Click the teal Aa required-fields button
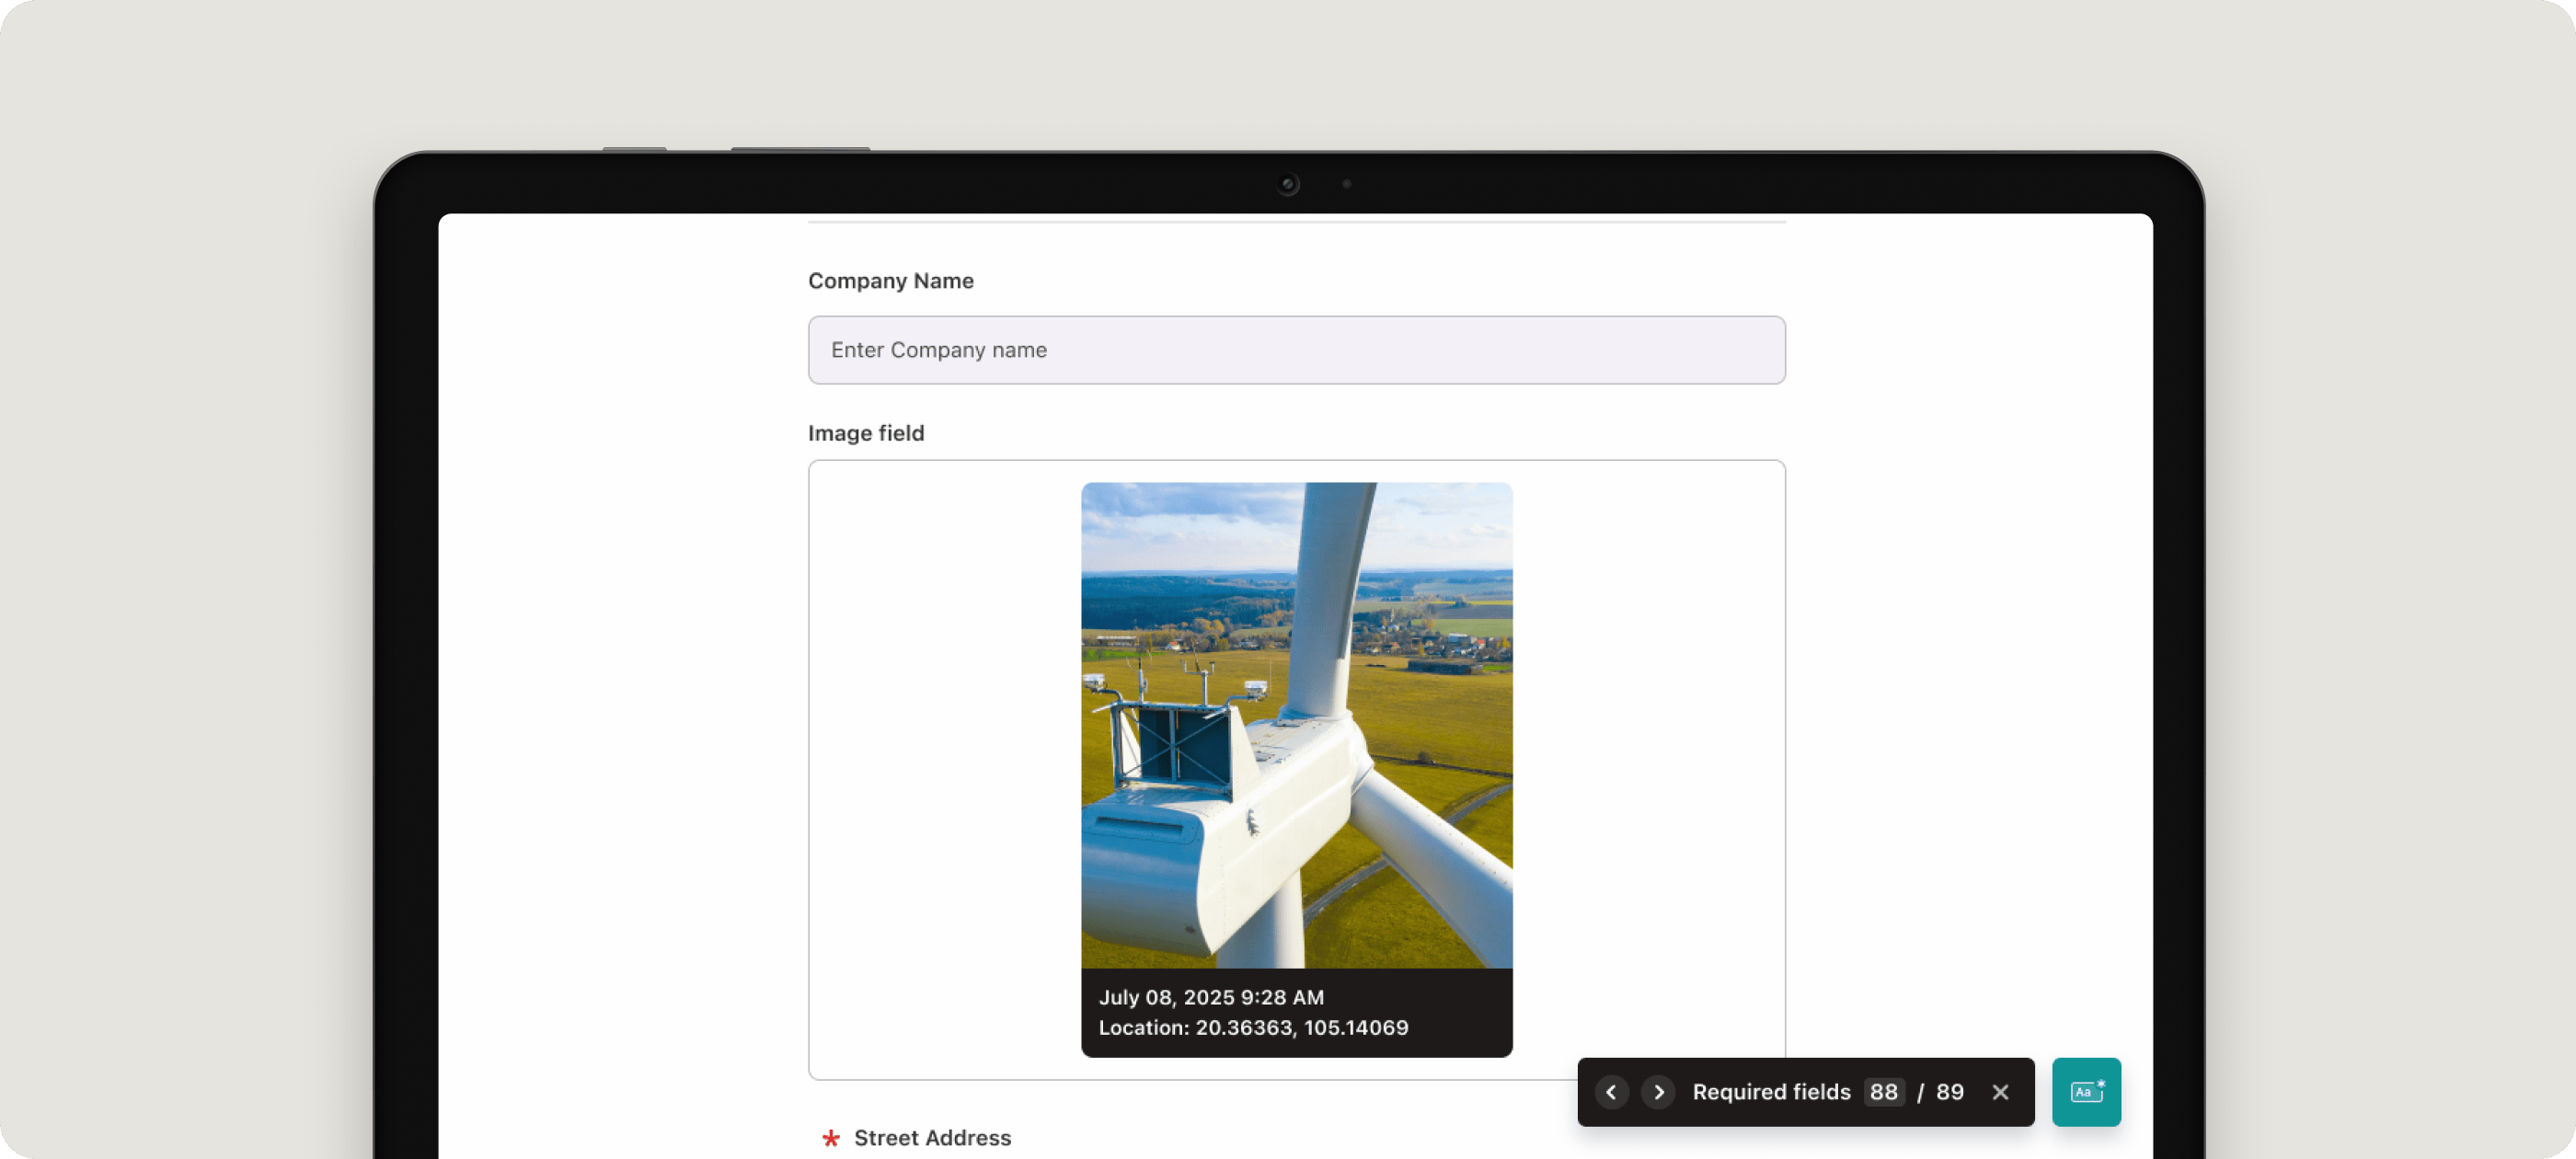 pyautogui.click(x=2086, y=1092)
